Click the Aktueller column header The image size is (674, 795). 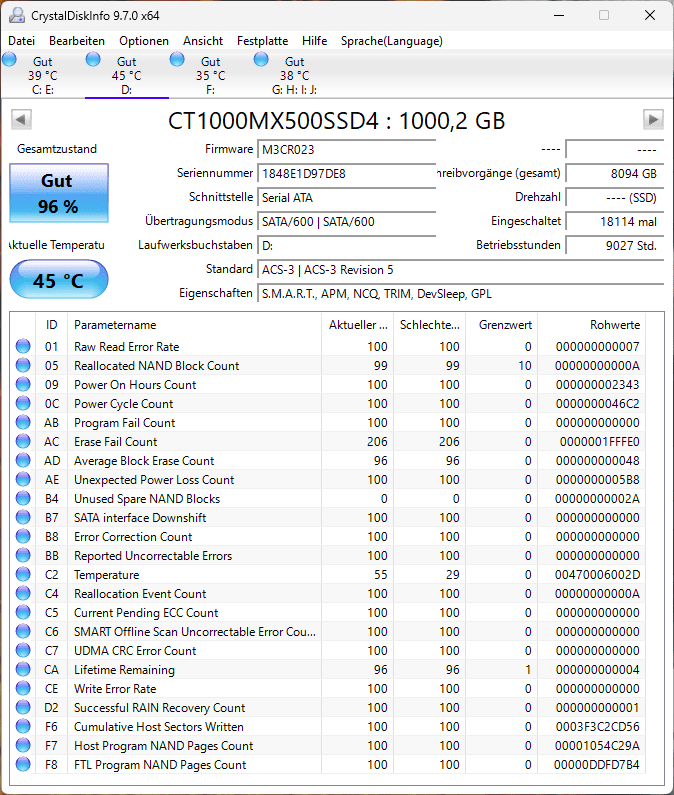358,325
